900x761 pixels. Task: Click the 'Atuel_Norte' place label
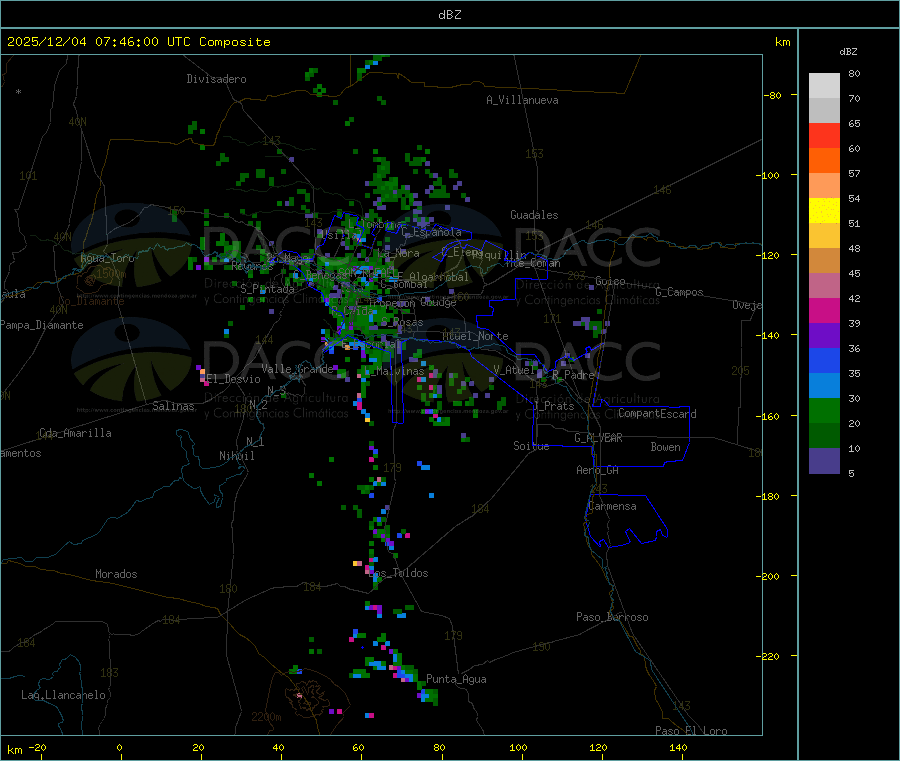(475, 336)
